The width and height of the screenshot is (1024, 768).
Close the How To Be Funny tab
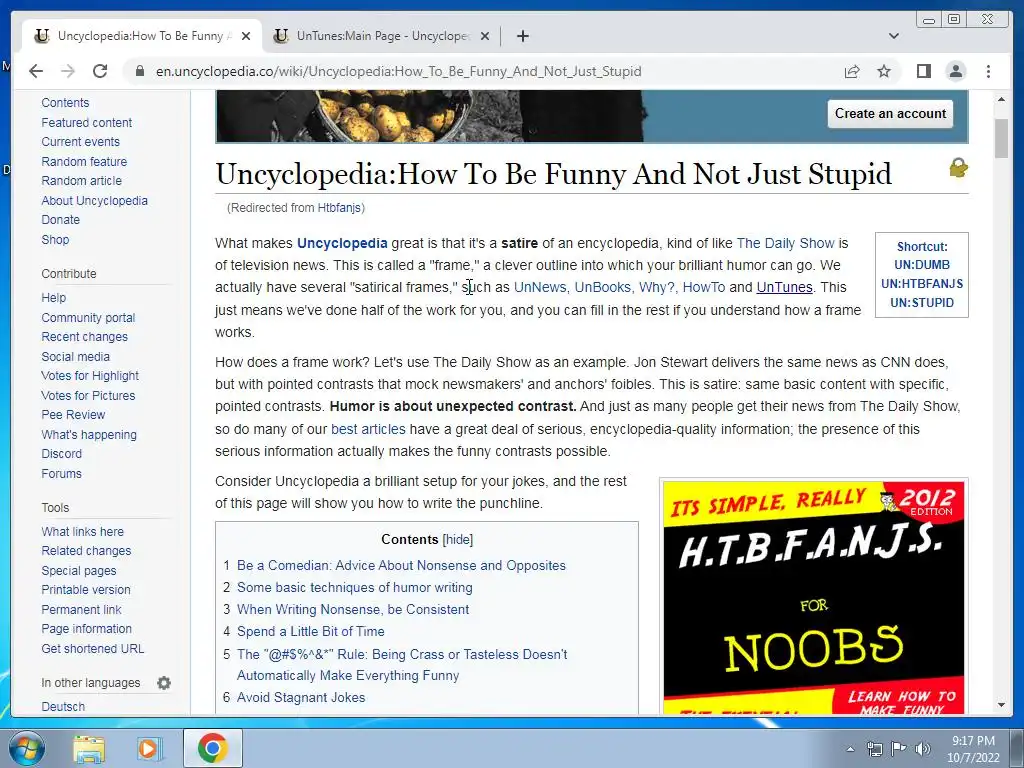coord(246,36)
